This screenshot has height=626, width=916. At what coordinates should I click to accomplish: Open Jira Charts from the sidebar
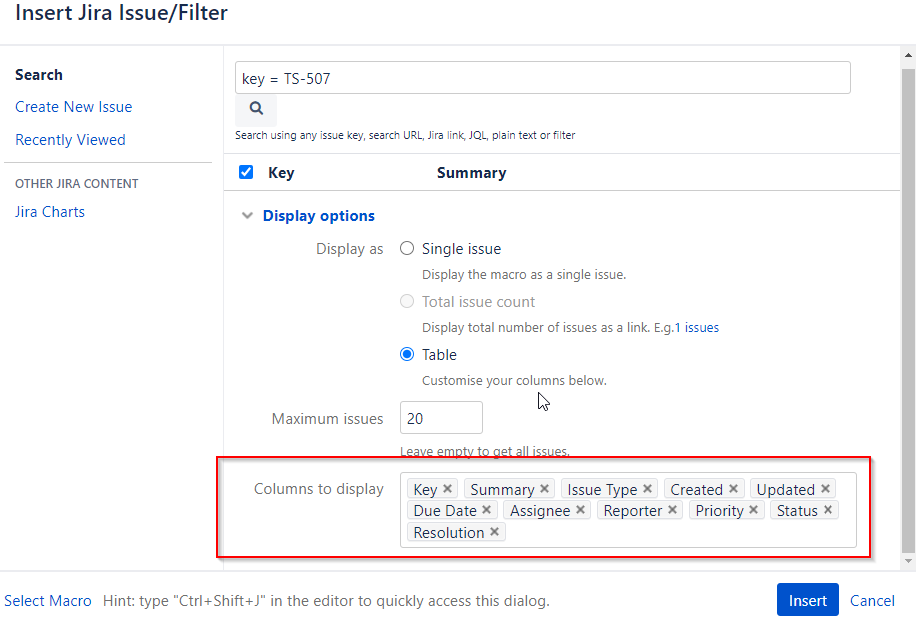[49, 211]
